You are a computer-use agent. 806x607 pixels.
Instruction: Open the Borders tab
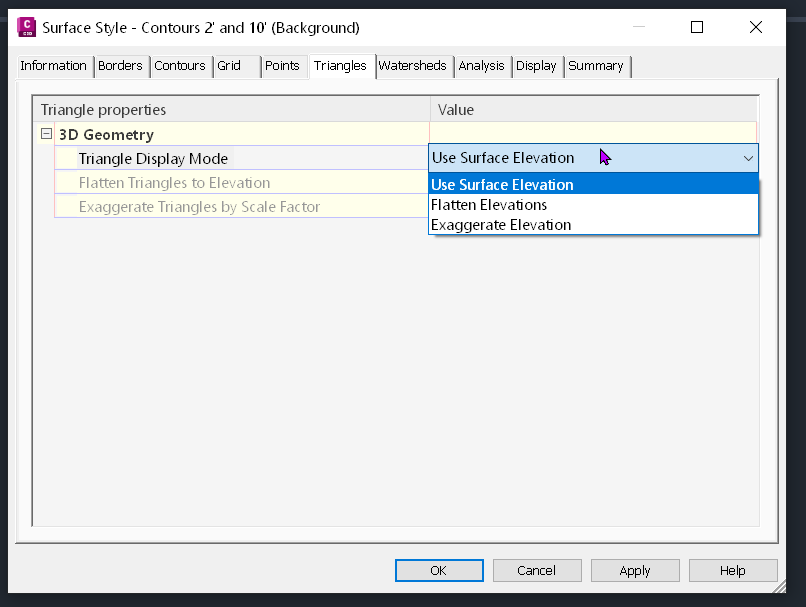tap(121, 66)
